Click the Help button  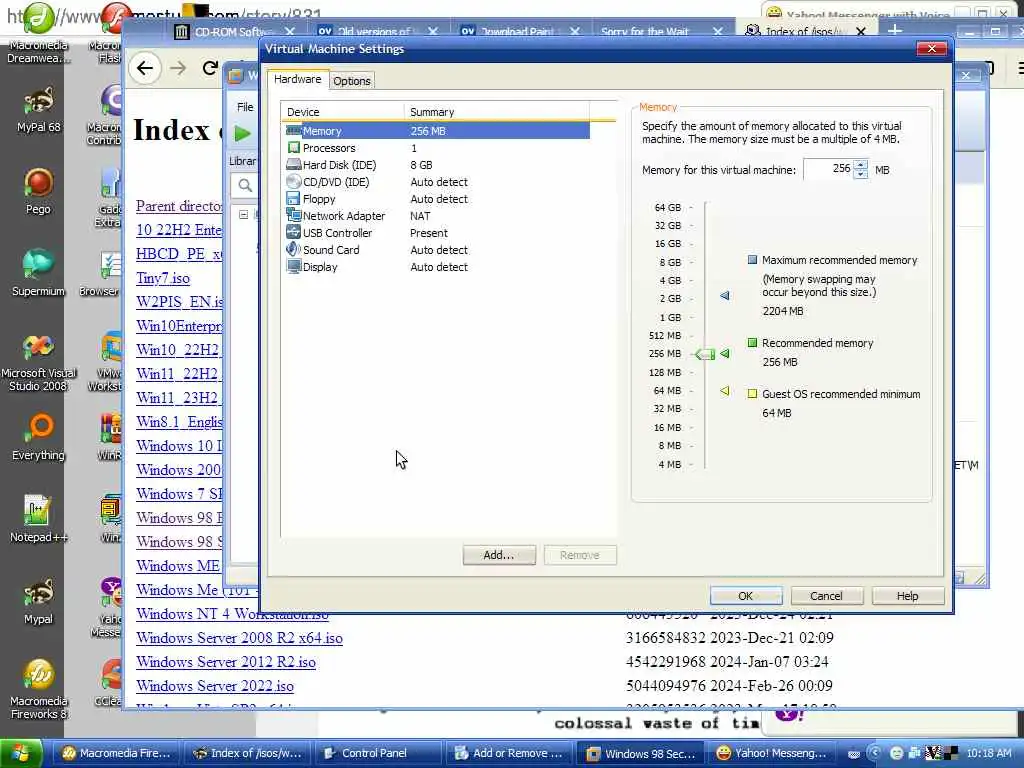[x=907, y=596]
